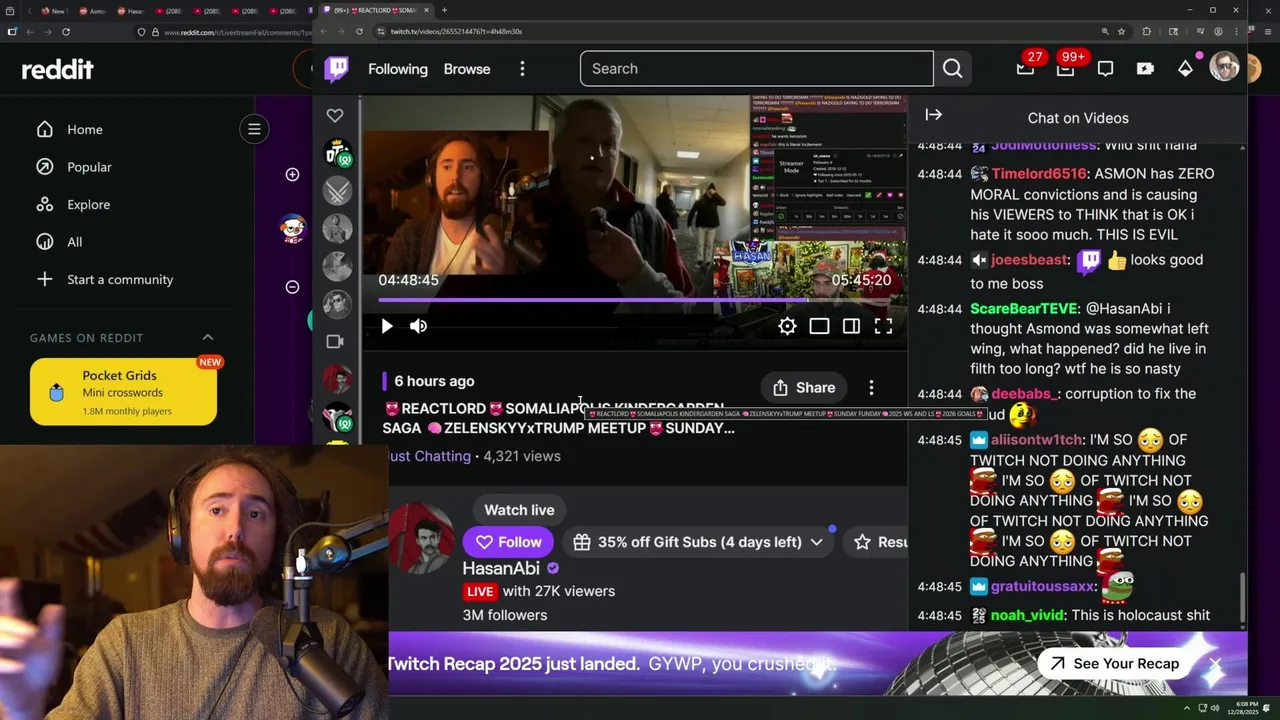Screen dimensions: 1280x720
Task: Expand the 35% off Gift Subs dropdown
Action: [817, 542]
